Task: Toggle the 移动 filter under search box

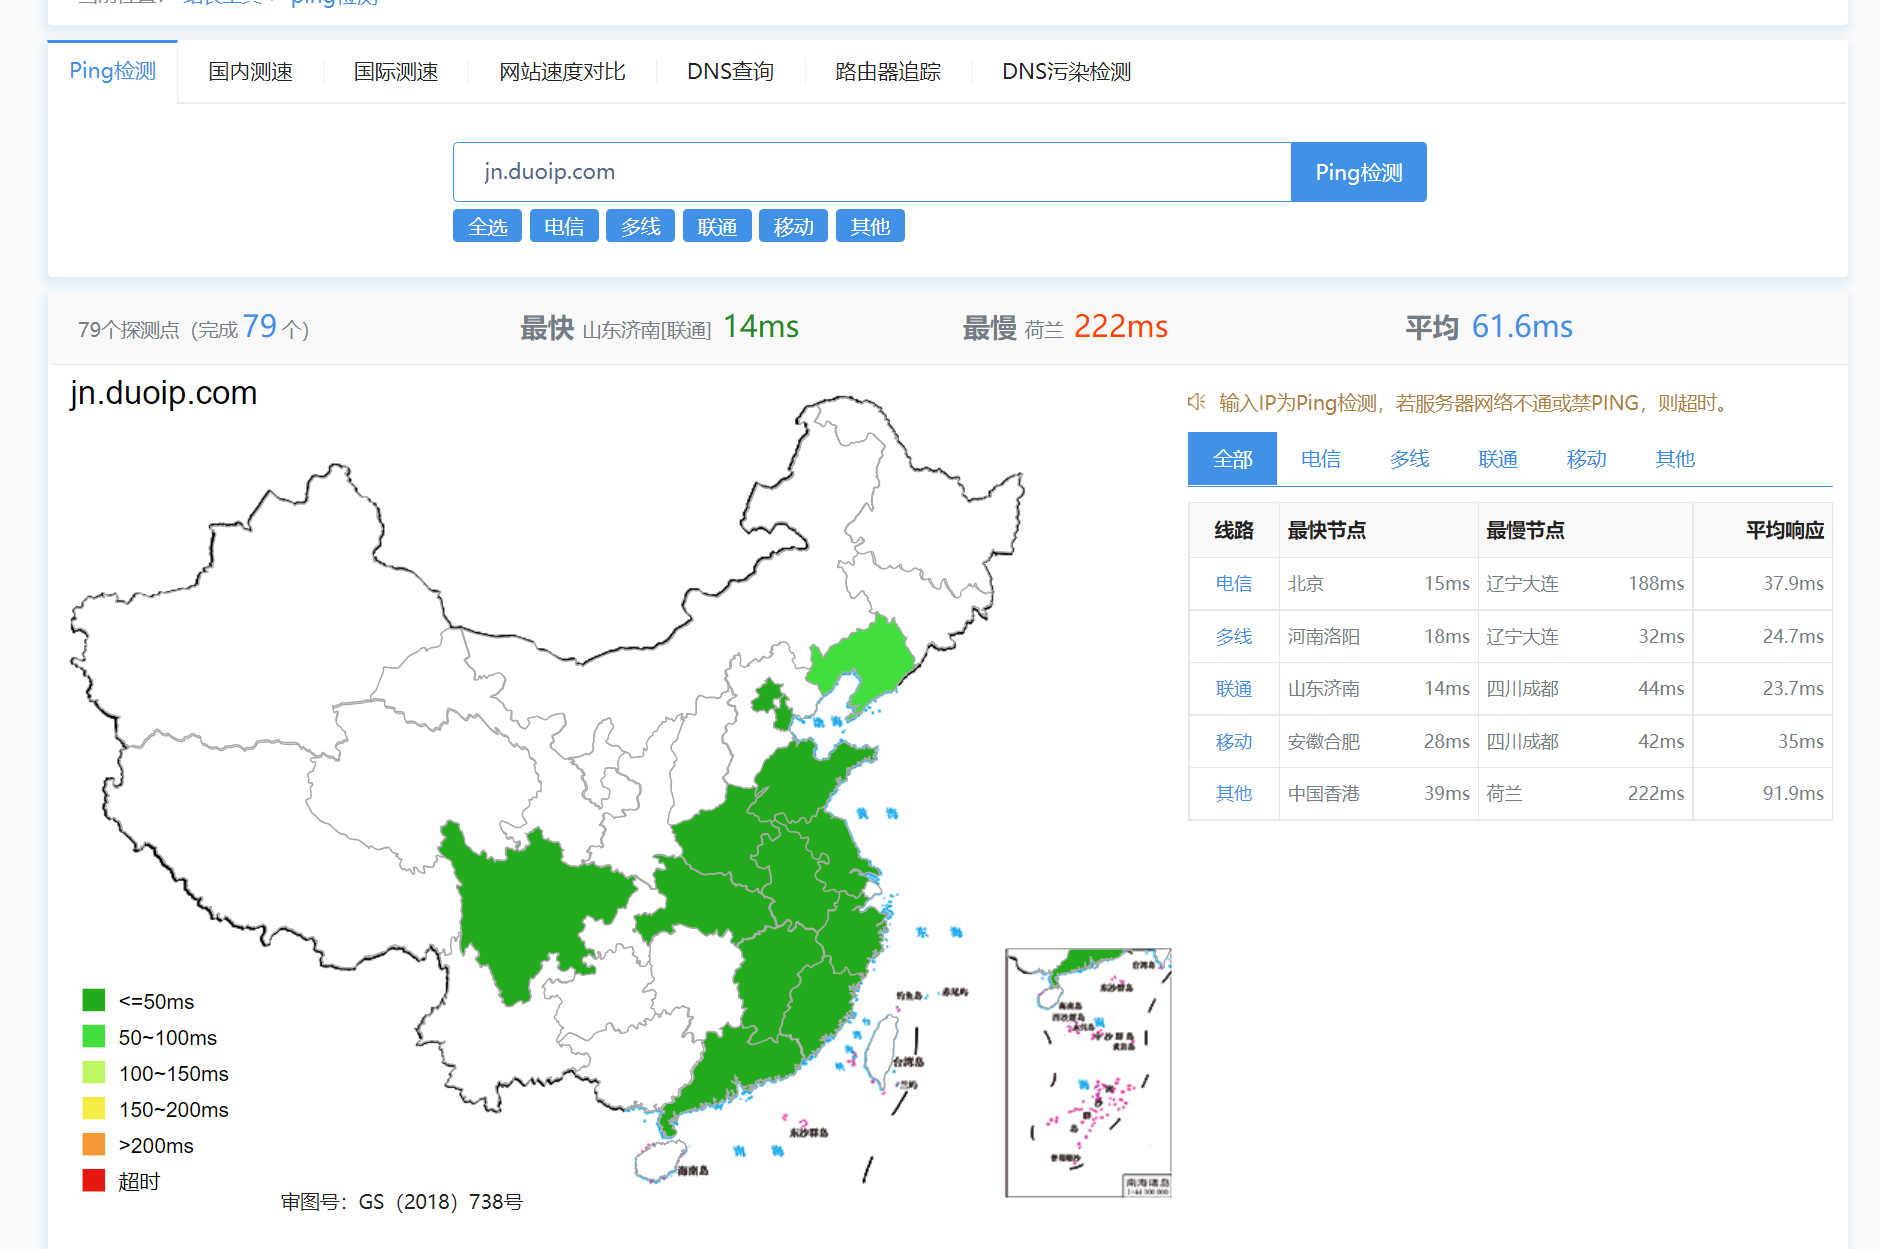Action: (x=793, y=227)
